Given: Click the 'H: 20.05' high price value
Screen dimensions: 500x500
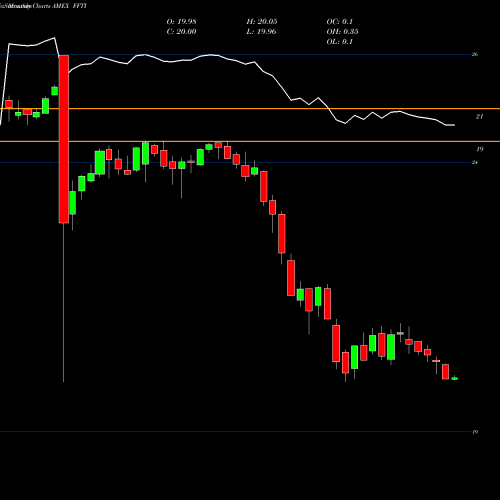Looking at the screenshot, I should (x=262, y=22).
